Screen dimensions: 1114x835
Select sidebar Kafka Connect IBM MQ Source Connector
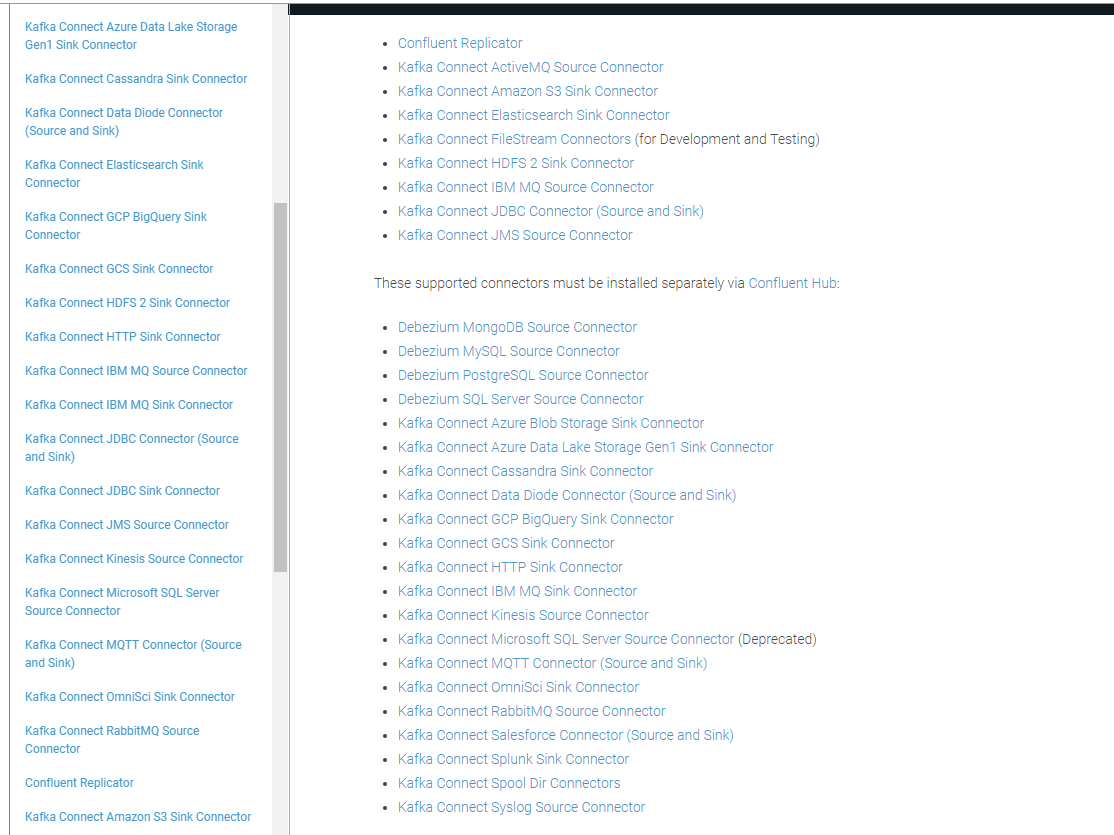(x=136, y=371)
